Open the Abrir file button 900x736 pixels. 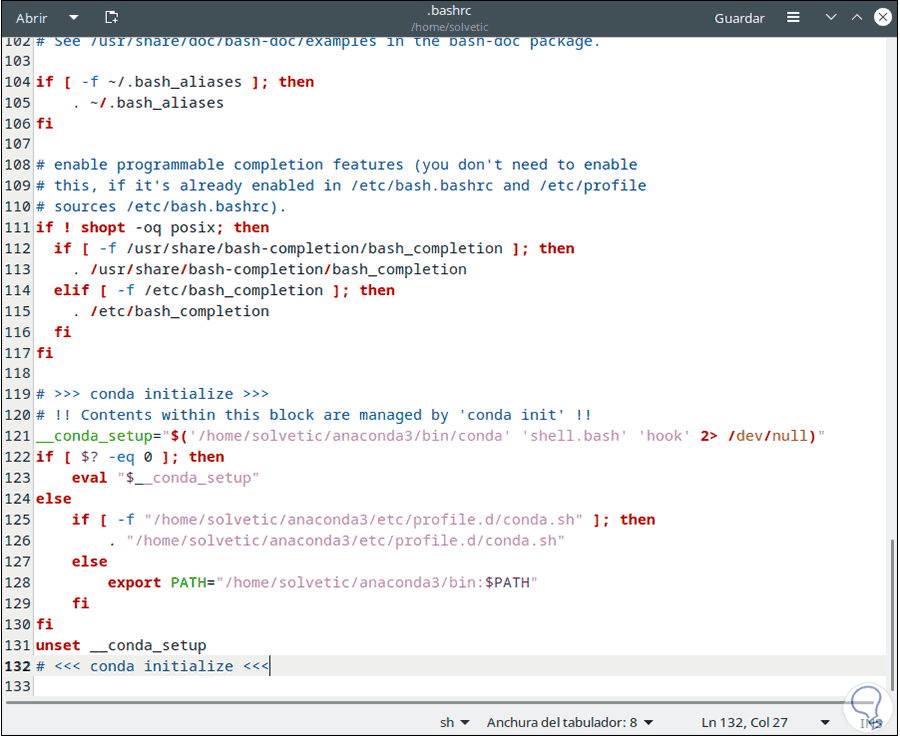click(x=31, y=18)
